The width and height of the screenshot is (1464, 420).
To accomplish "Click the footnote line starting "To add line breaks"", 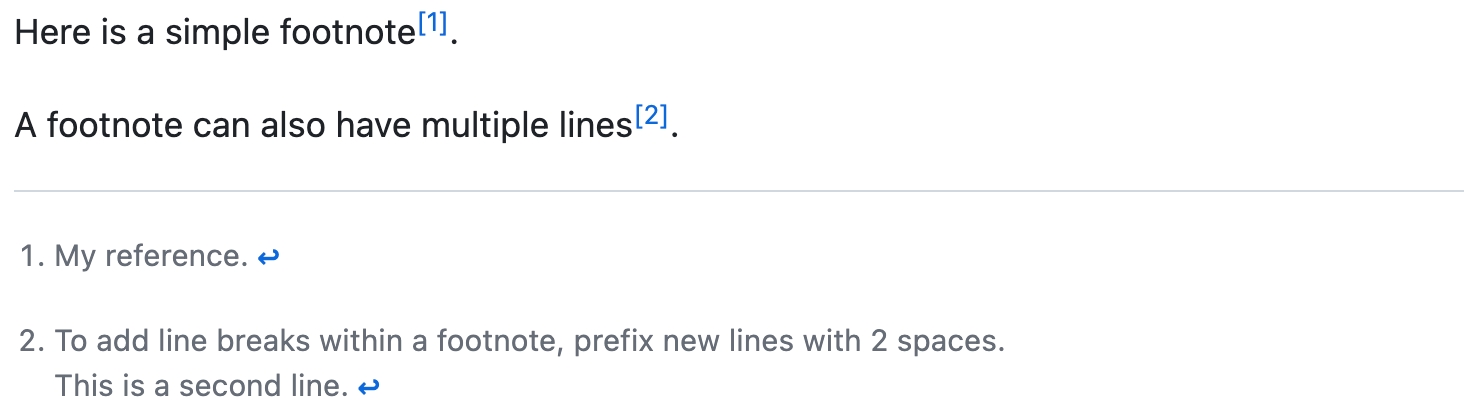I will tap(530, 342).
